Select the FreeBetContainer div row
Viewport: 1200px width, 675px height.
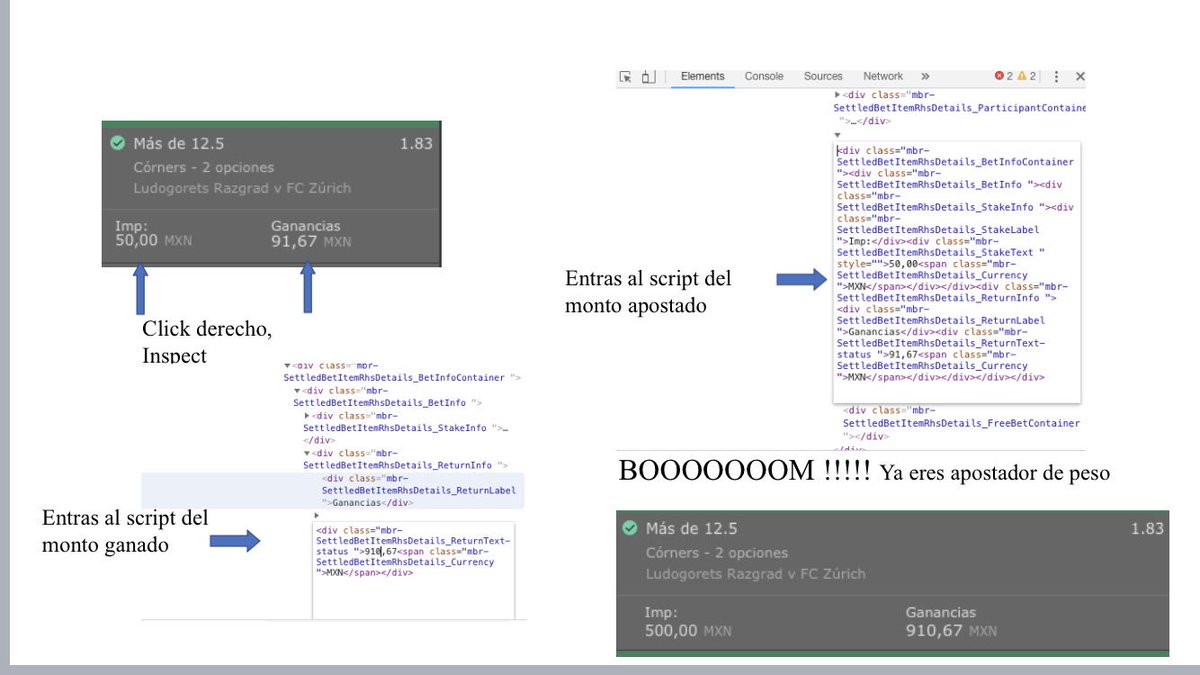click(961, 423)
